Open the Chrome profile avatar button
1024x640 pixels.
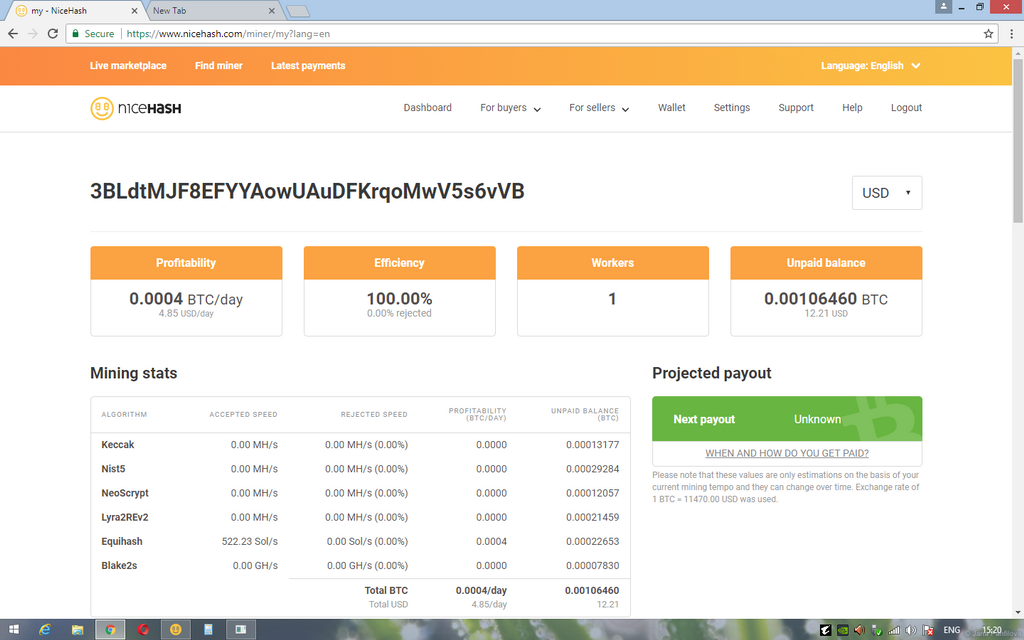[943, 7]
